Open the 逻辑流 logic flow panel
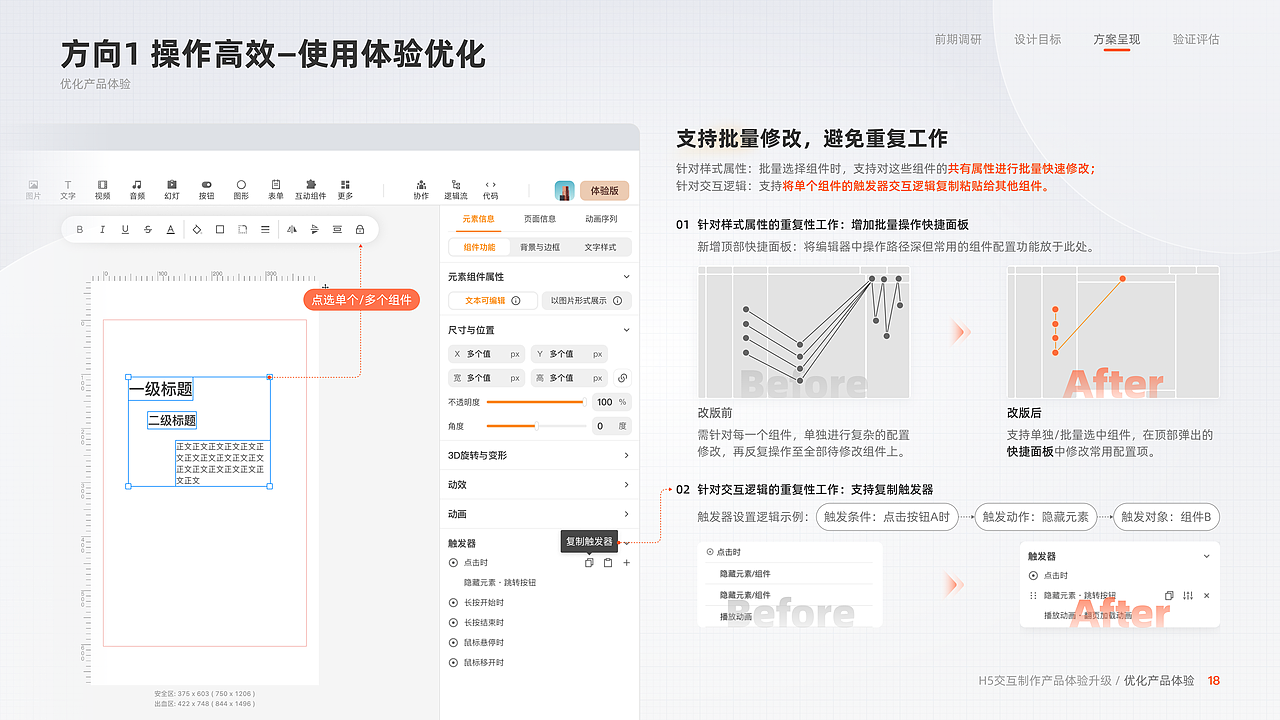Viewport: 1280px width, 720px height. [x=455, y=188]
